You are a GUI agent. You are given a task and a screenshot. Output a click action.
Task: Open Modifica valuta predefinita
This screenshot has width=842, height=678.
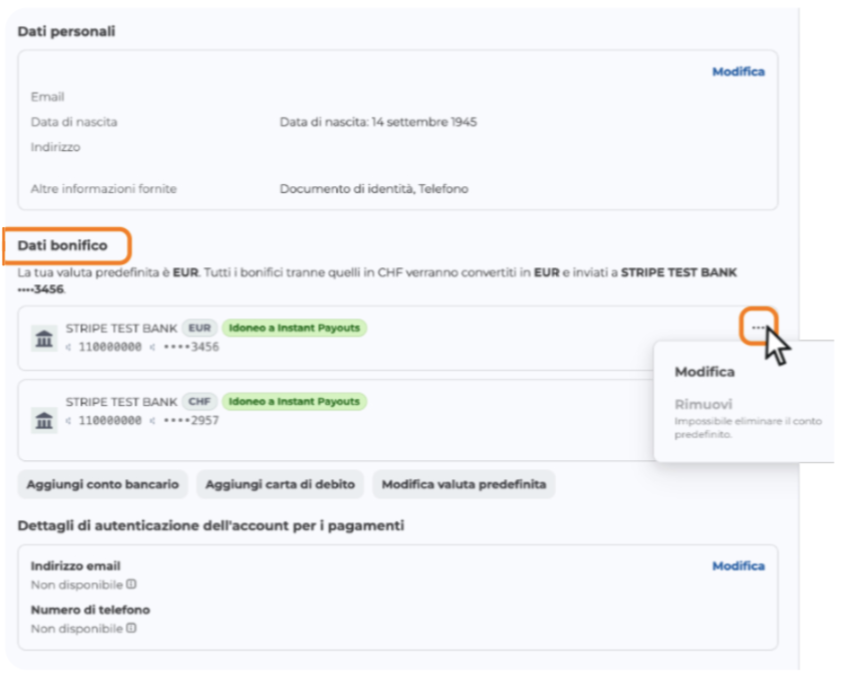(463, 485)
